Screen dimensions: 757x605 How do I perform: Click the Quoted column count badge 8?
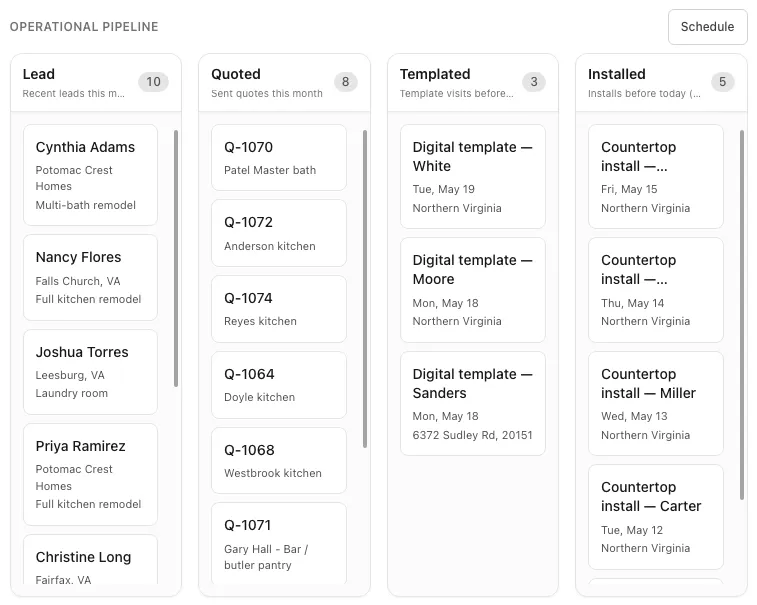tap(346, 82)
